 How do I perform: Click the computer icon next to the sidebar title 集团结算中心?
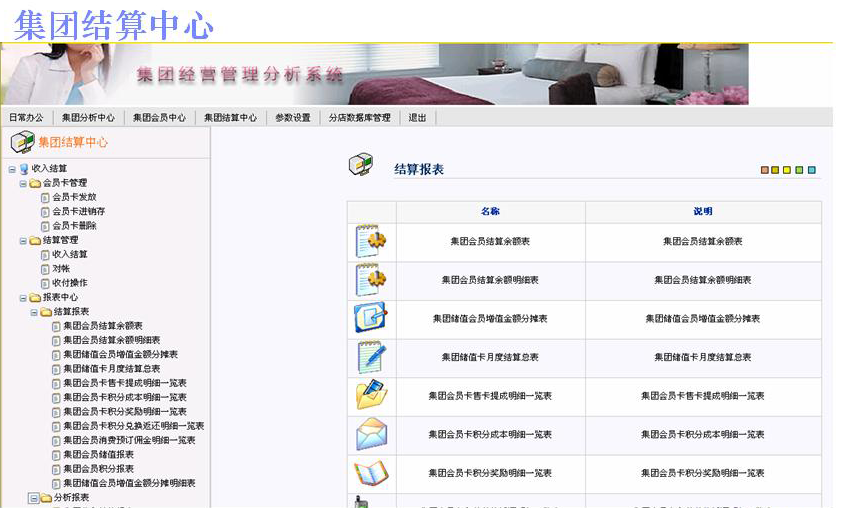tap(22, 142)
